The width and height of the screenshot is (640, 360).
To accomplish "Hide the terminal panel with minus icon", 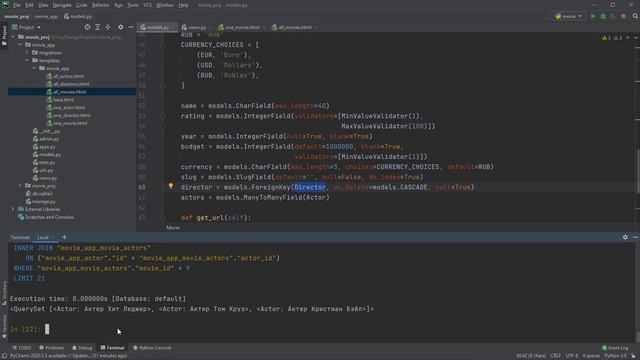I will tap(635, 237).
